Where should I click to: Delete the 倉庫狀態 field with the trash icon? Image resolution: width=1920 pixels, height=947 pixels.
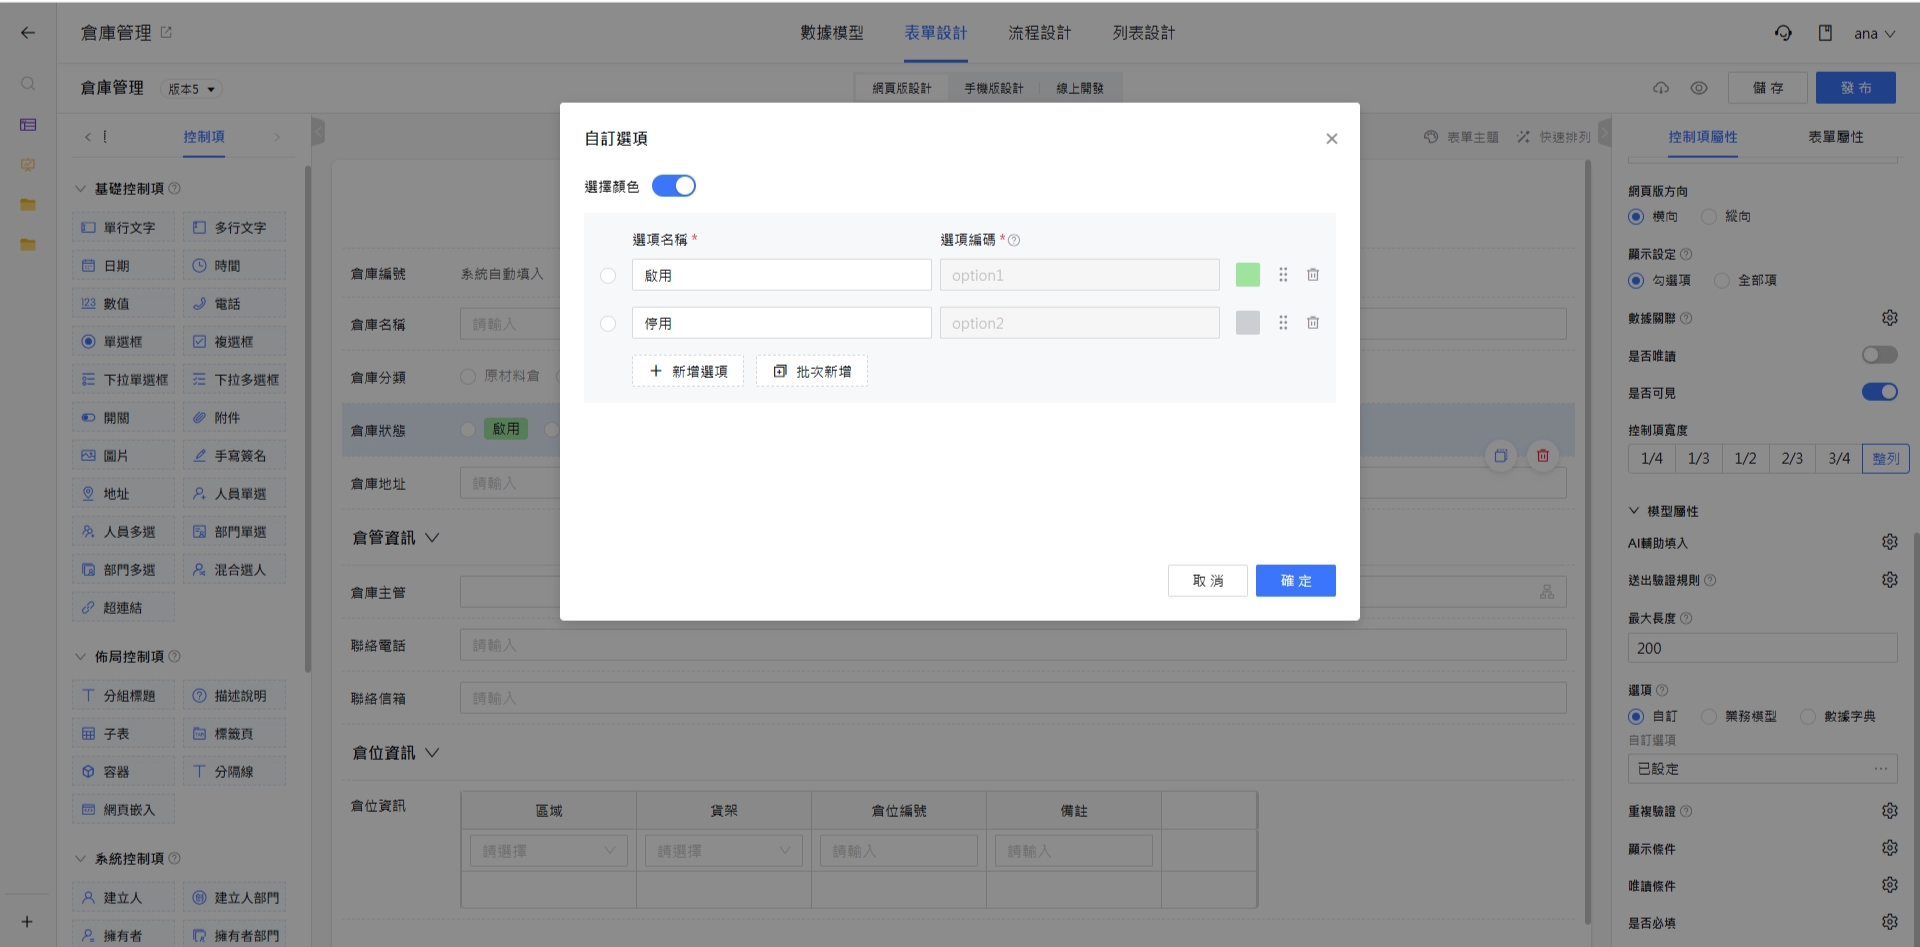tap(1543, 456)
